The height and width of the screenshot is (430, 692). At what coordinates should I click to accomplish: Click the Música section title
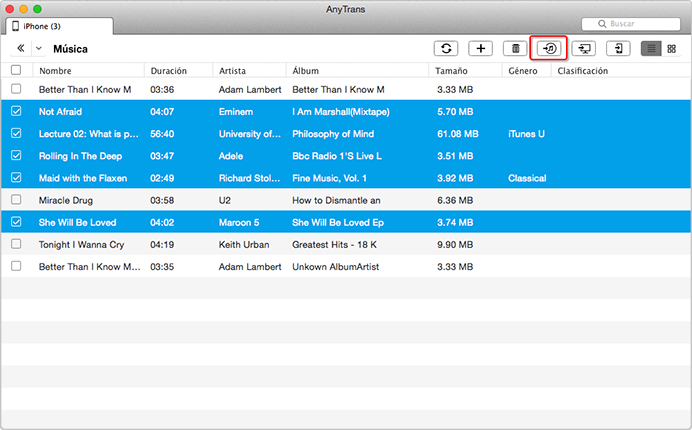(x=70, y=49)
